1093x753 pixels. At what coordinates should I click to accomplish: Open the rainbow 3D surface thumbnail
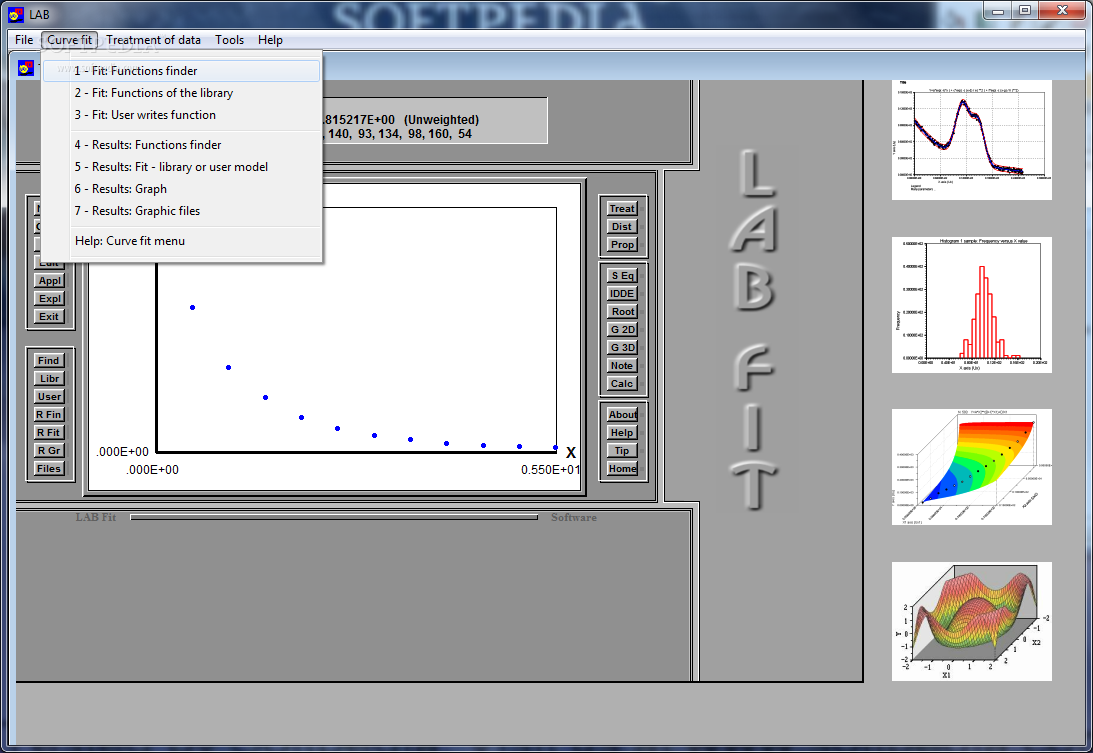[972, 467]
